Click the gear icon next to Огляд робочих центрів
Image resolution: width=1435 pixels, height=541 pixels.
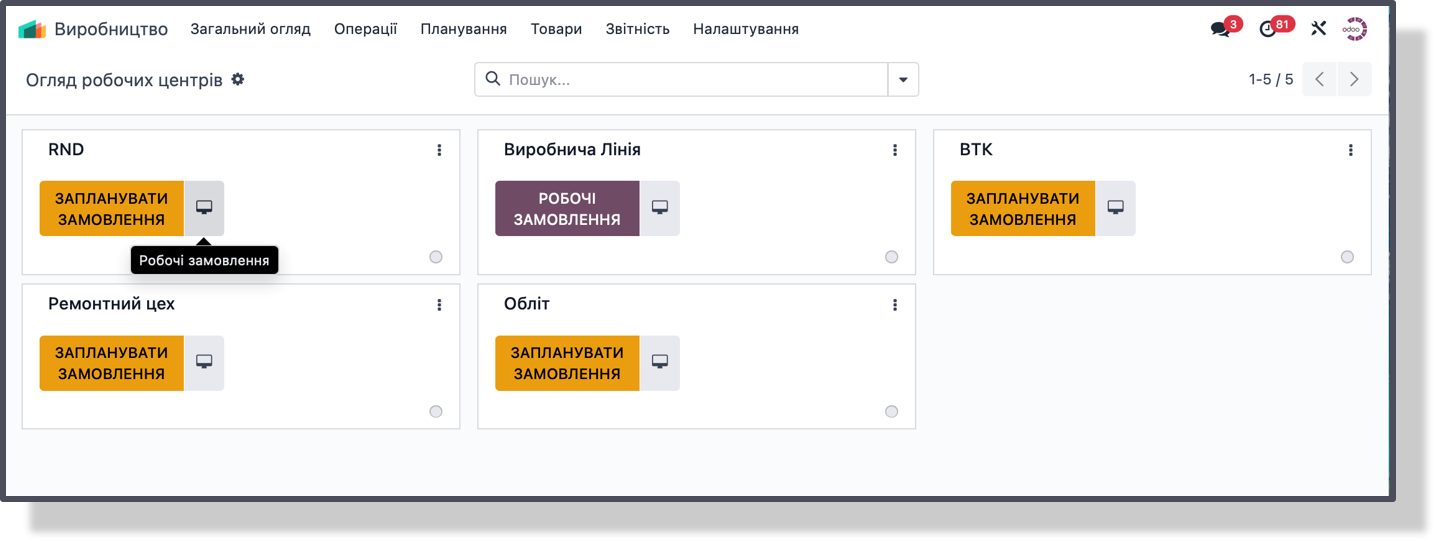pos(238,79)
